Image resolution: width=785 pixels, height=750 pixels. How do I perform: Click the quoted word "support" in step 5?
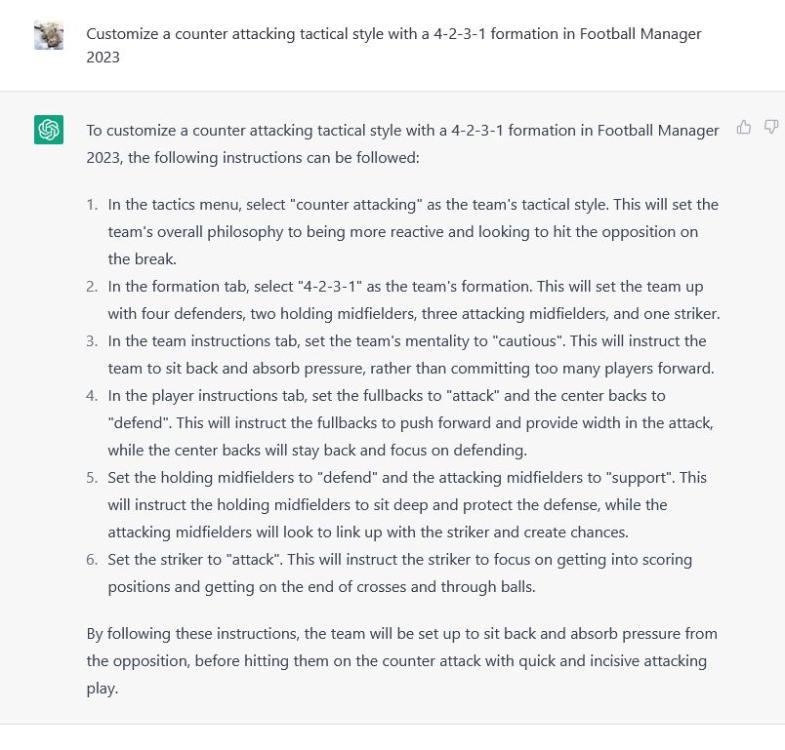638,478
